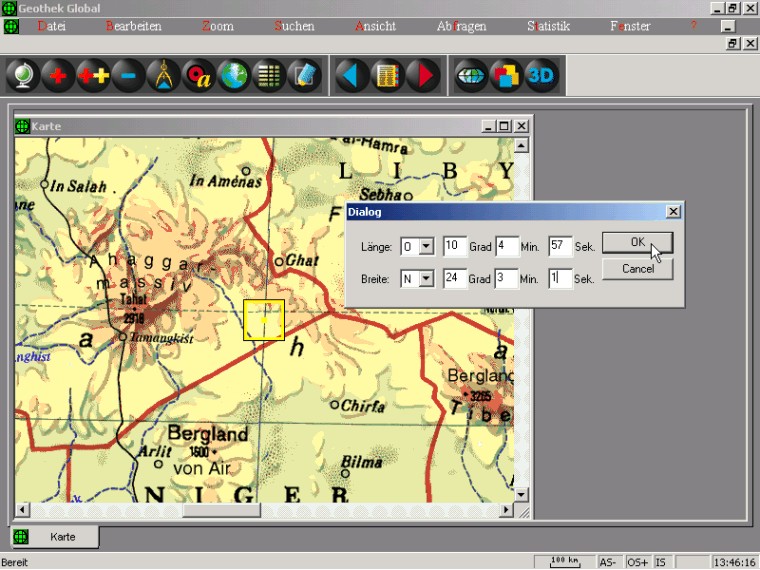Viewport: 760px width, 570px height.
Task: Open the Statistik menu
Action: [548, 26]
